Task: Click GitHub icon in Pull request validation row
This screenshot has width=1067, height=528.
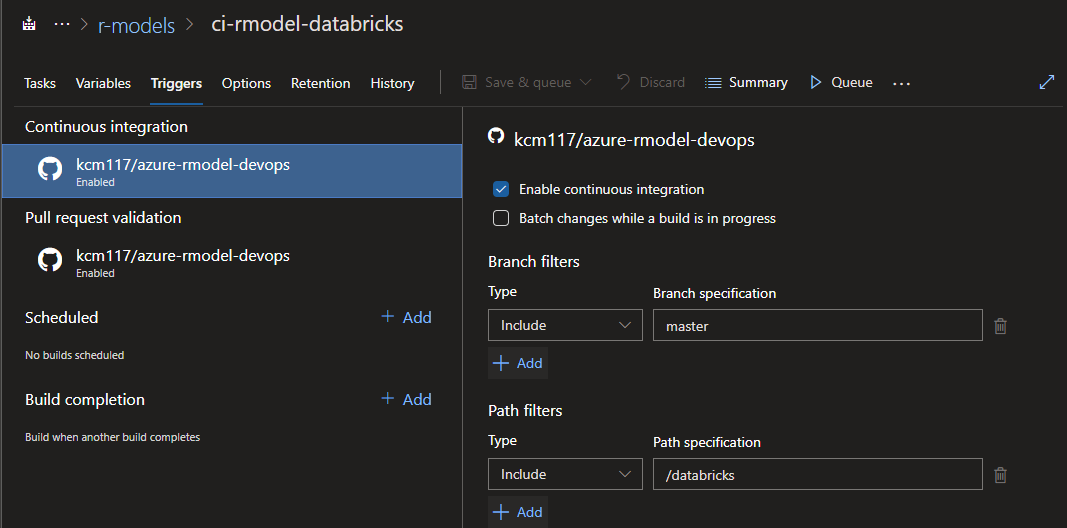Action: click(50, 261)
